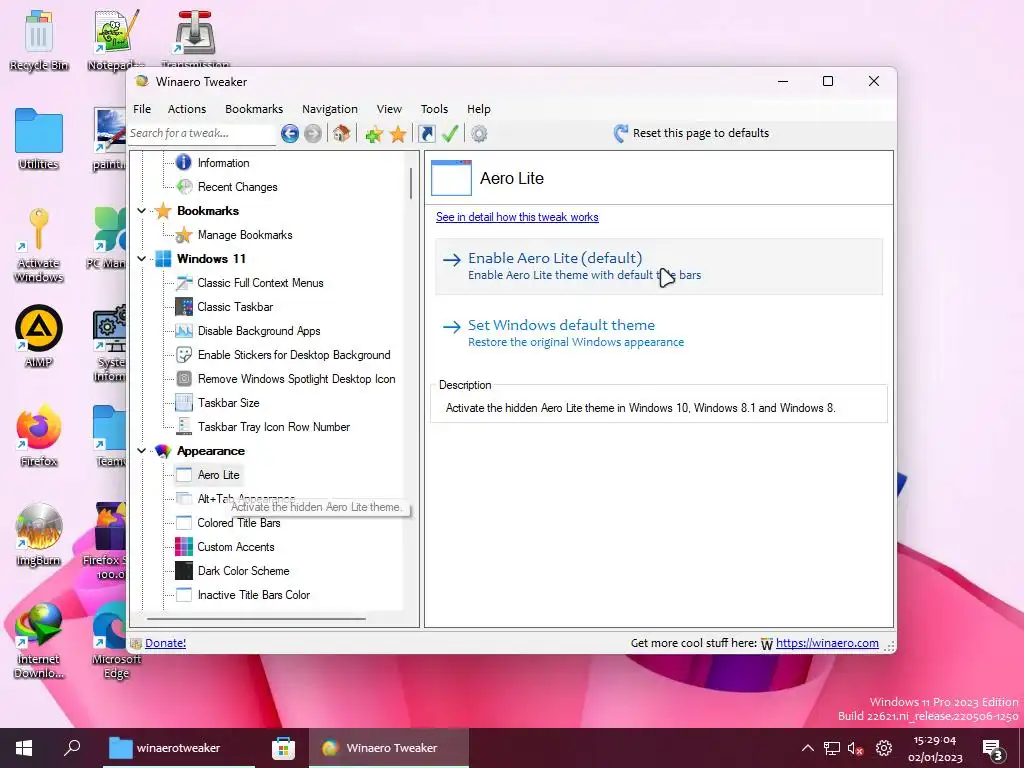Viewport: 1024px width, 768px height.
Task: Open the File menu
Action: [142, 109]
